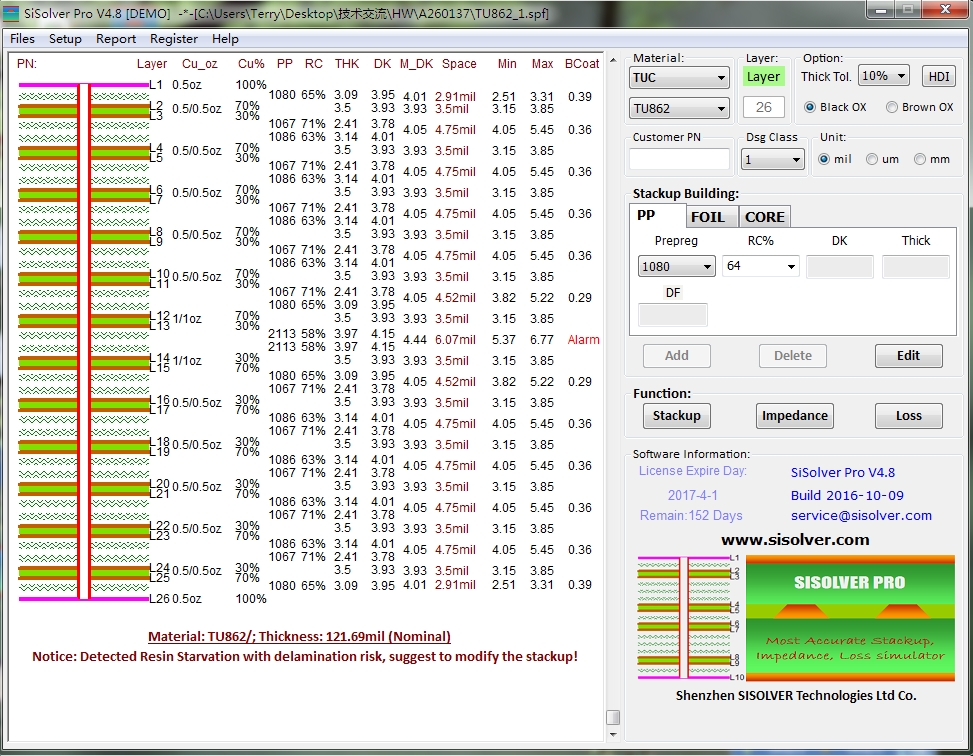This screenshot has height=756, width=973.
Task: Choose the um unit option
Action: [x=872, y=159]
